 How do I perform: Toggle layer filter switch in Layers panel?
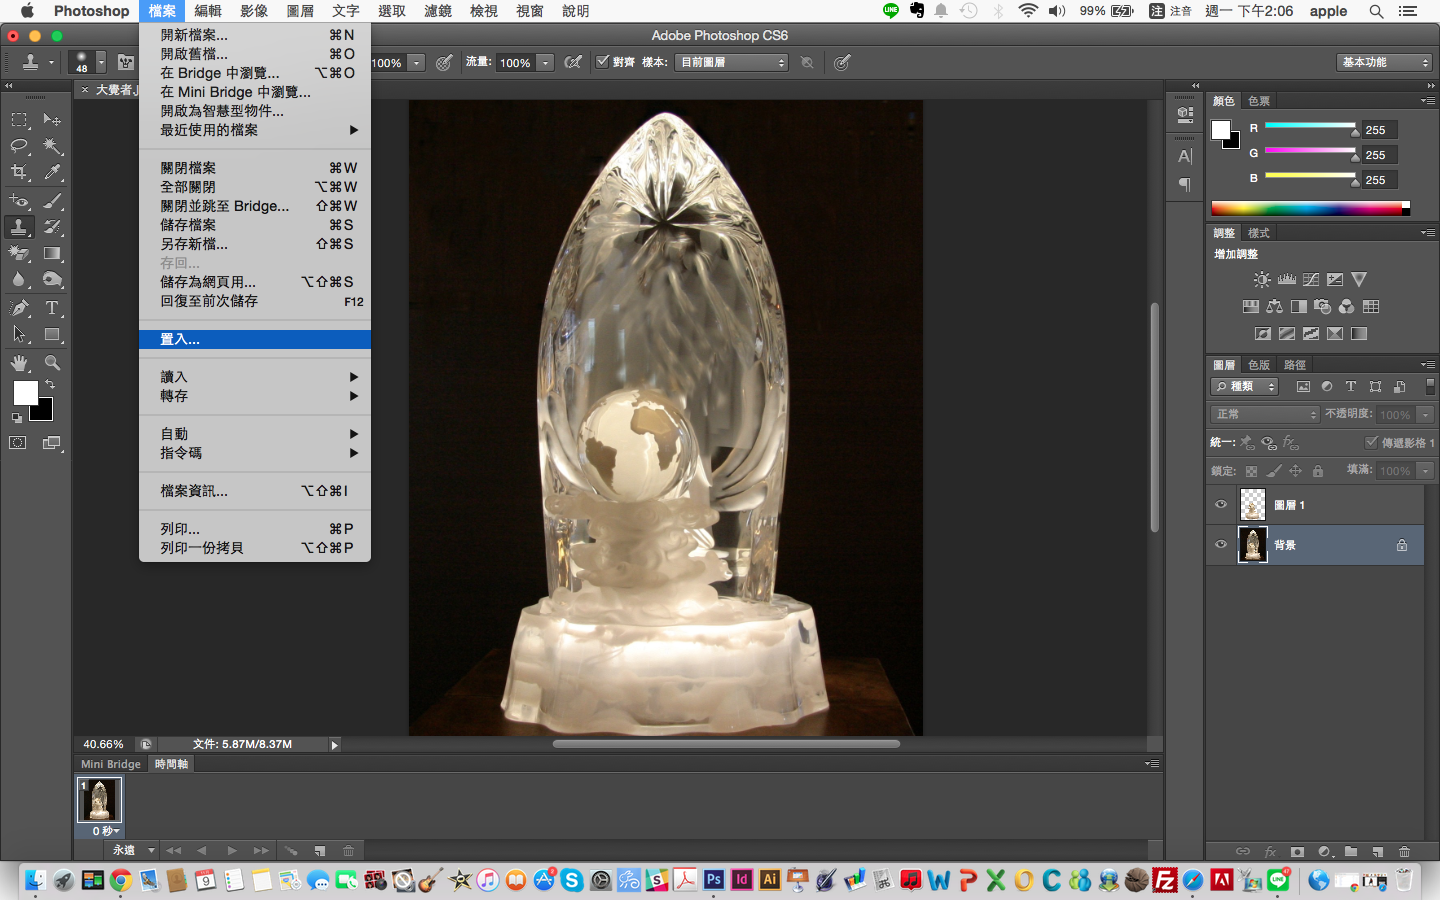[1430, 386]
